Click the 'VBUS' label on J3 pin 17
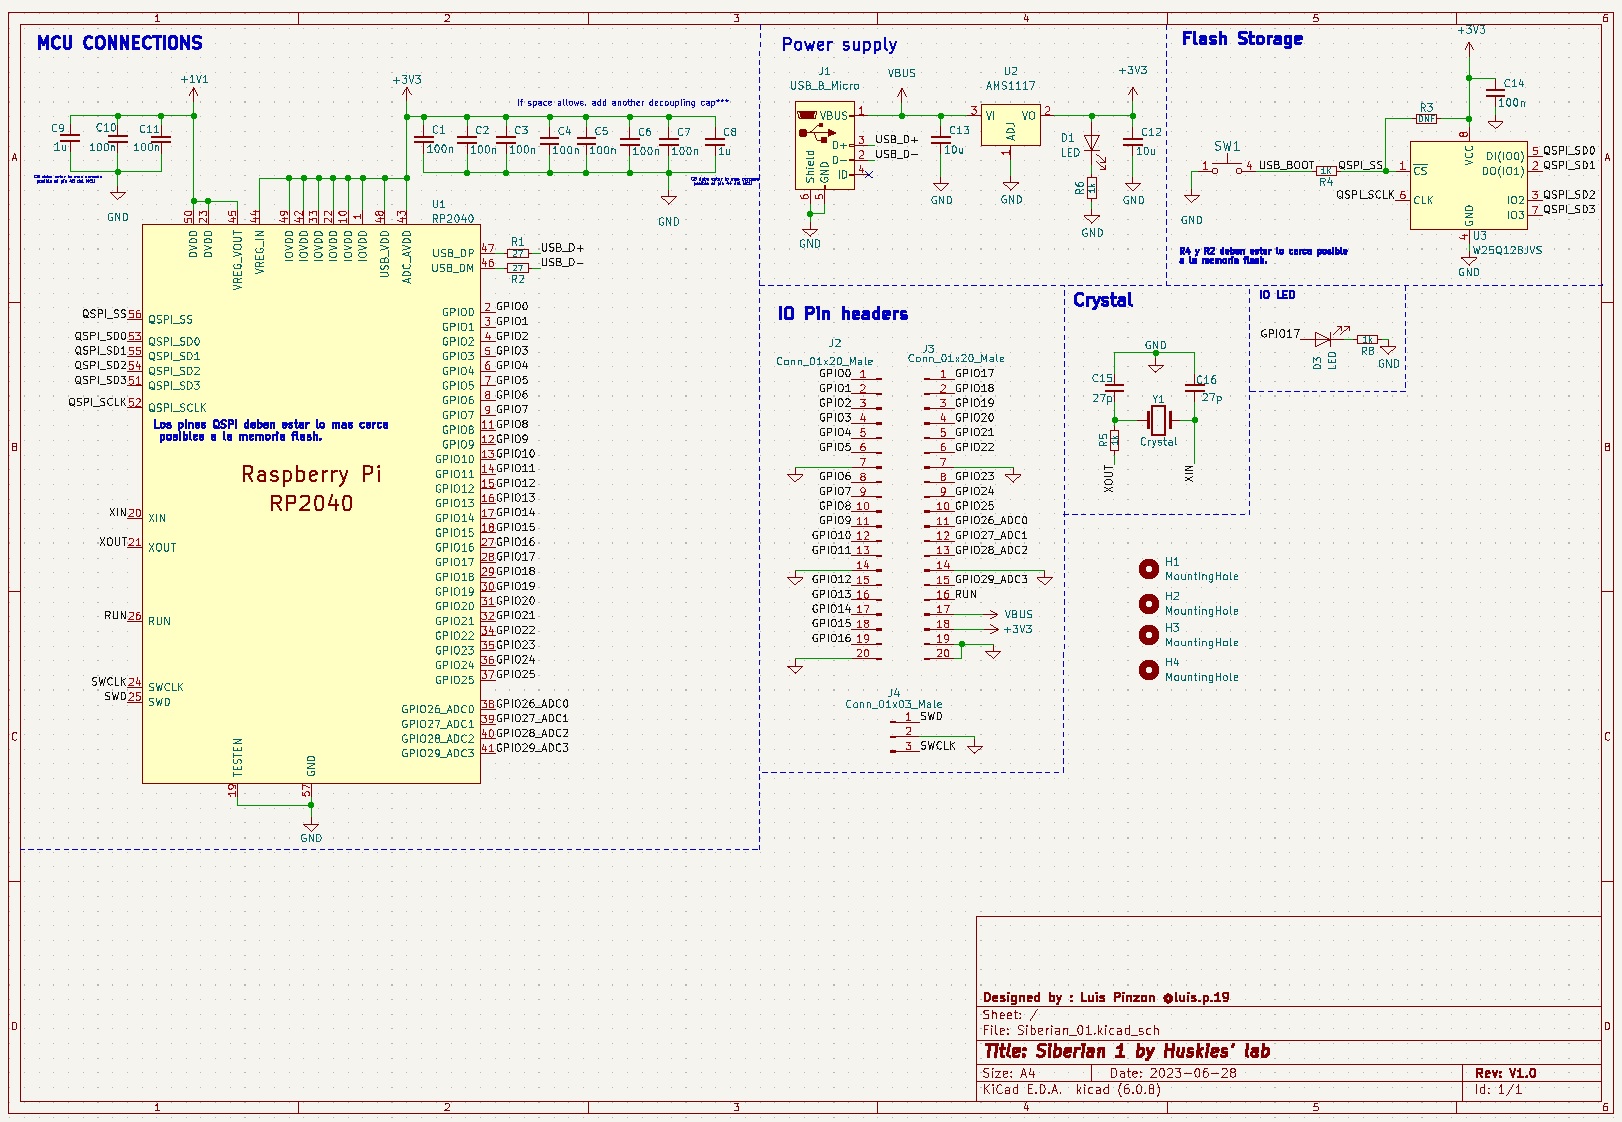Viewport: 1622px width, 1122px height. (1018, 615)
